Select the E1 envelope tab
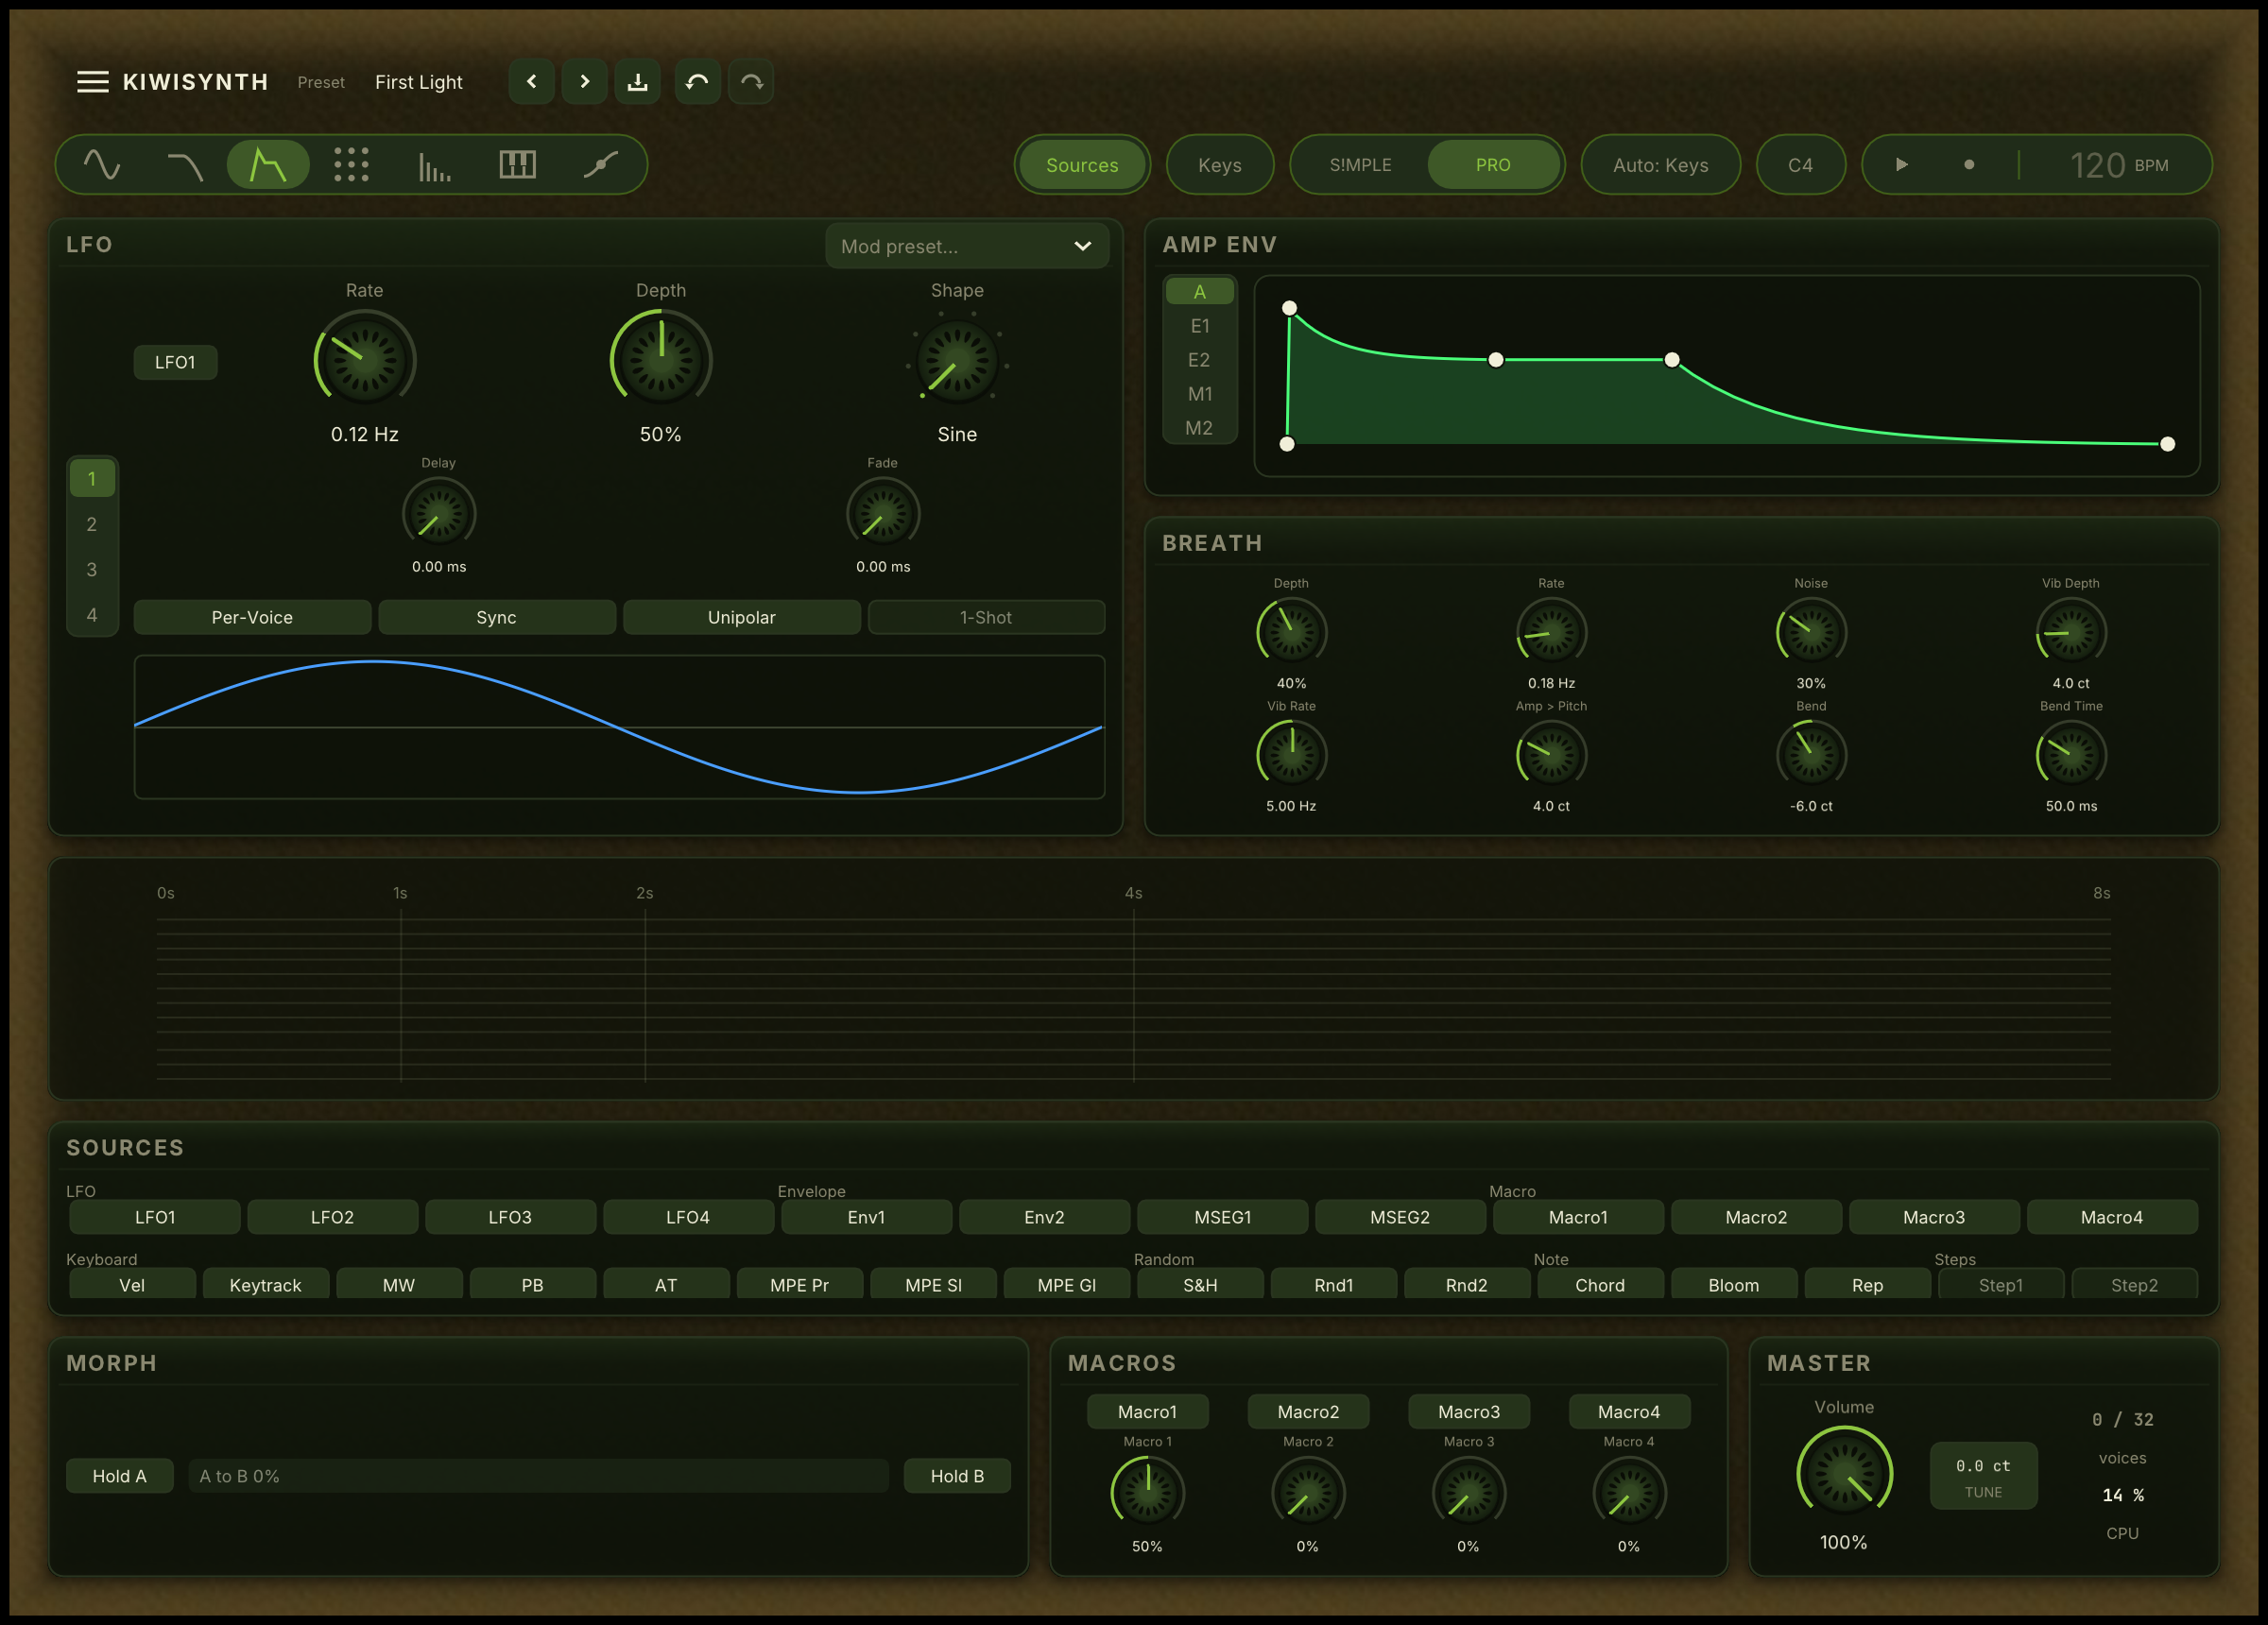2268x1625 pixels. (x=1200, y=326)
